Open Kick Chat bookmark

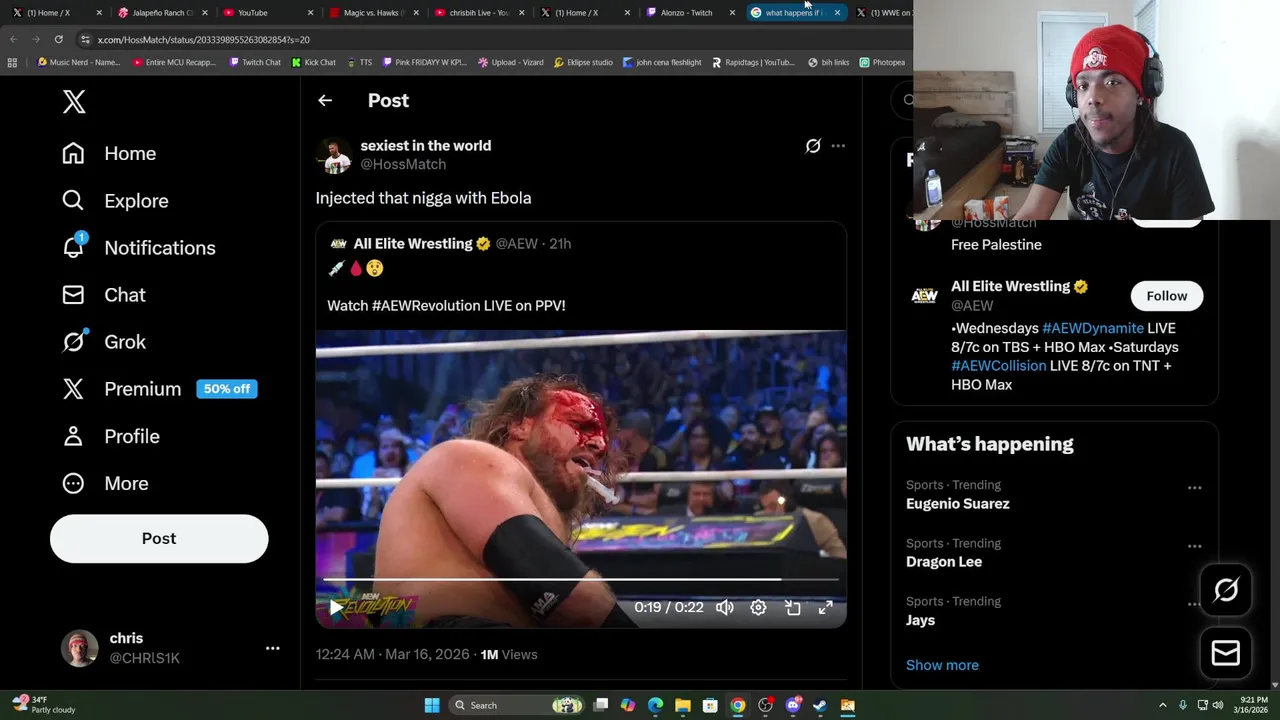314,62
